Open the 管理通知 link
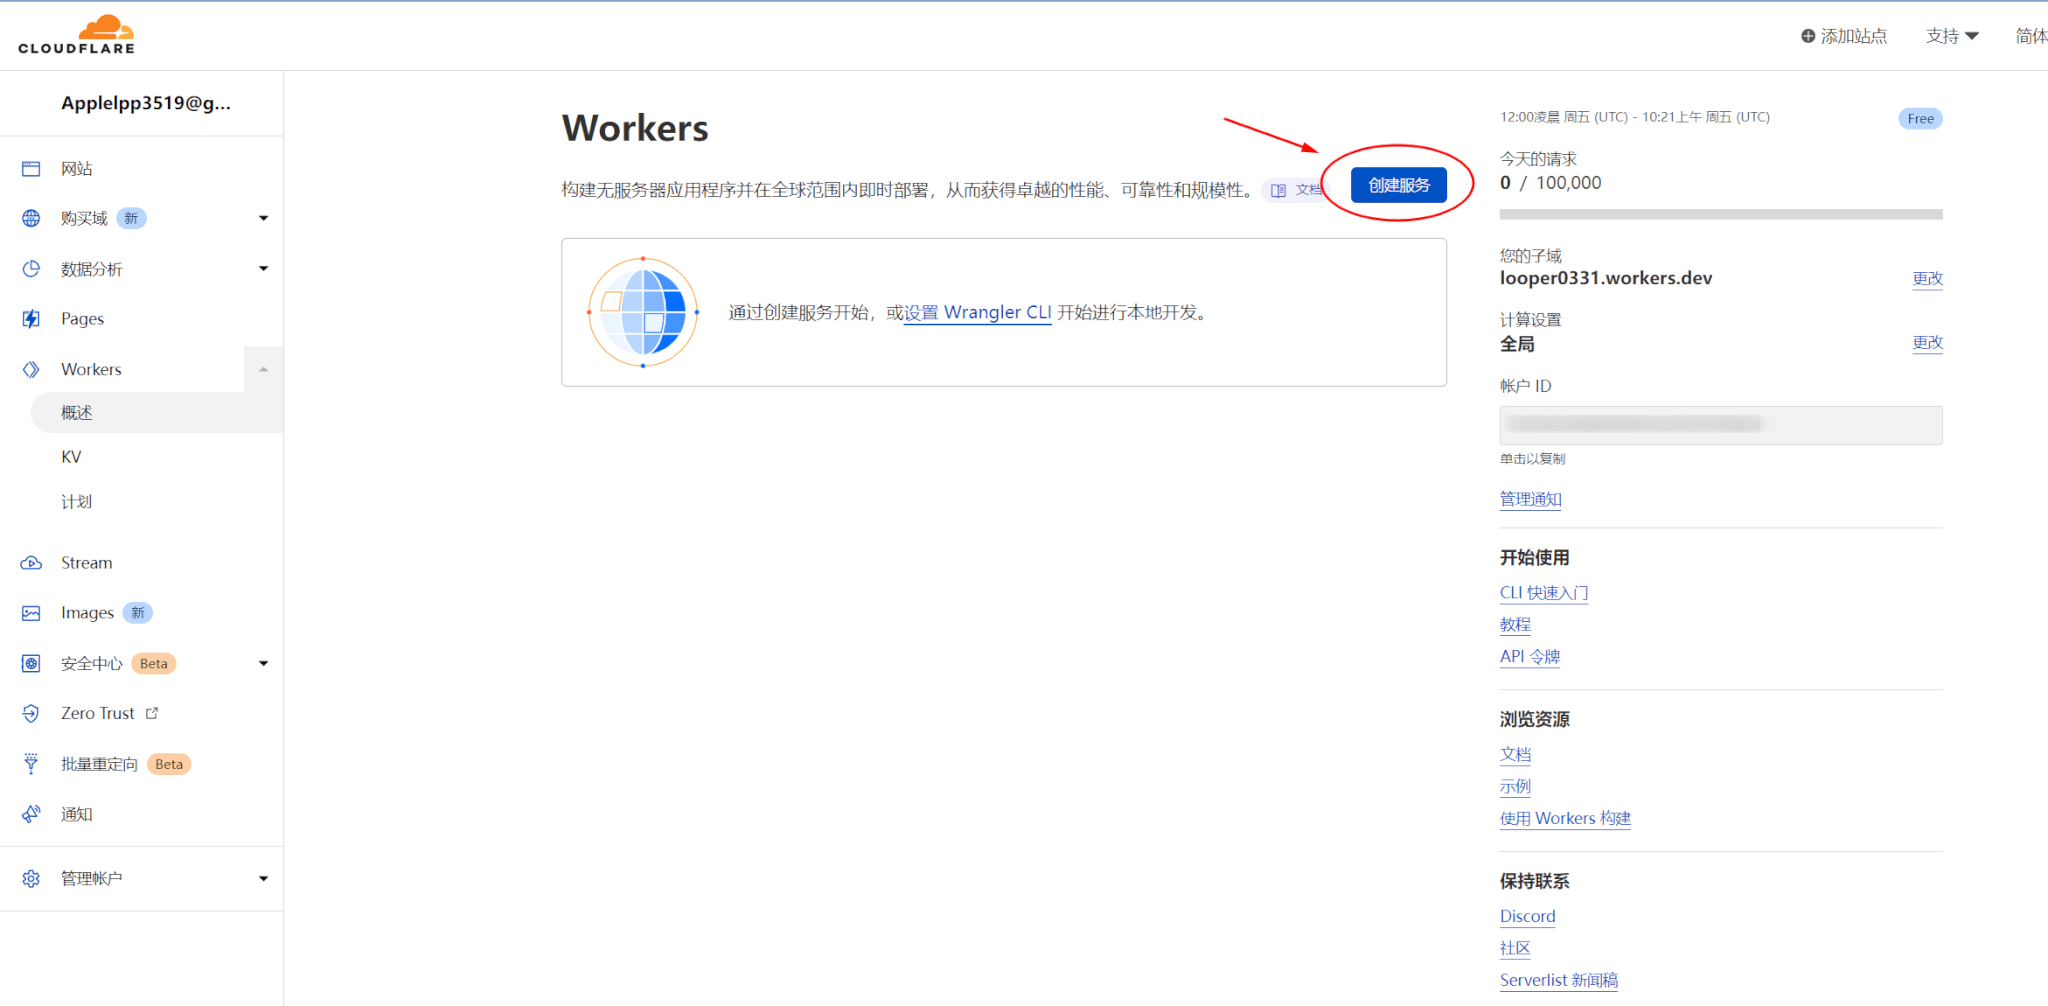 1530,499
